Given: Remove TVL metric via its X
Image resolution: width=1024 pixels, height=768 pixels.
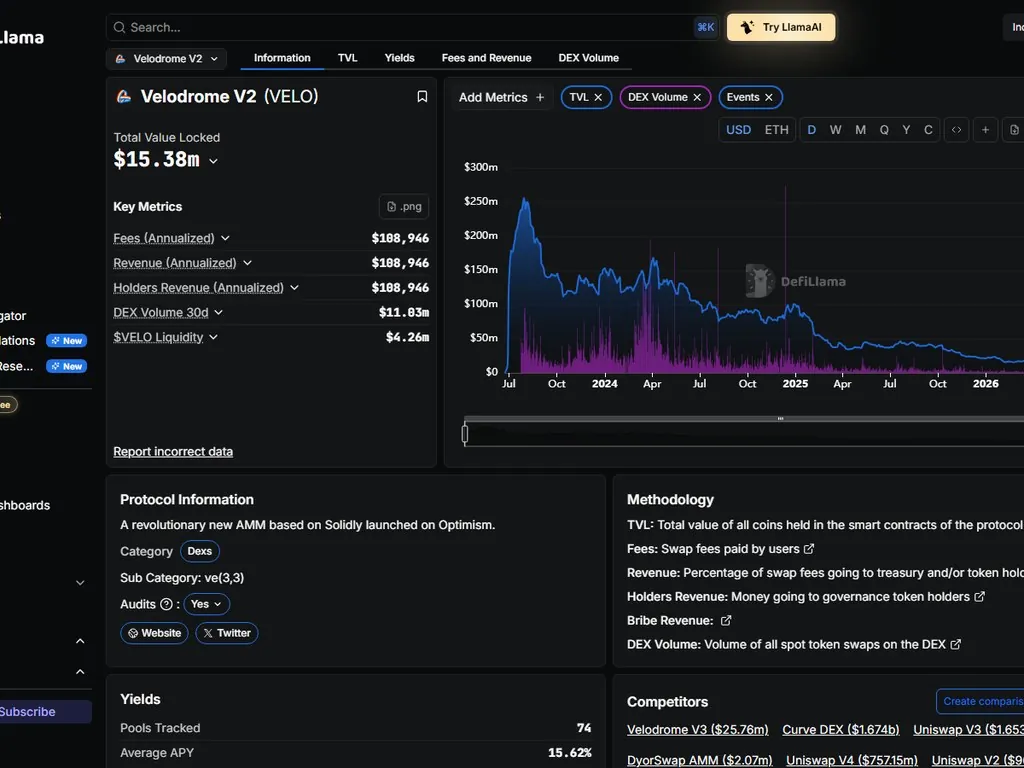Looking at the screenshot, I should 598,97.
